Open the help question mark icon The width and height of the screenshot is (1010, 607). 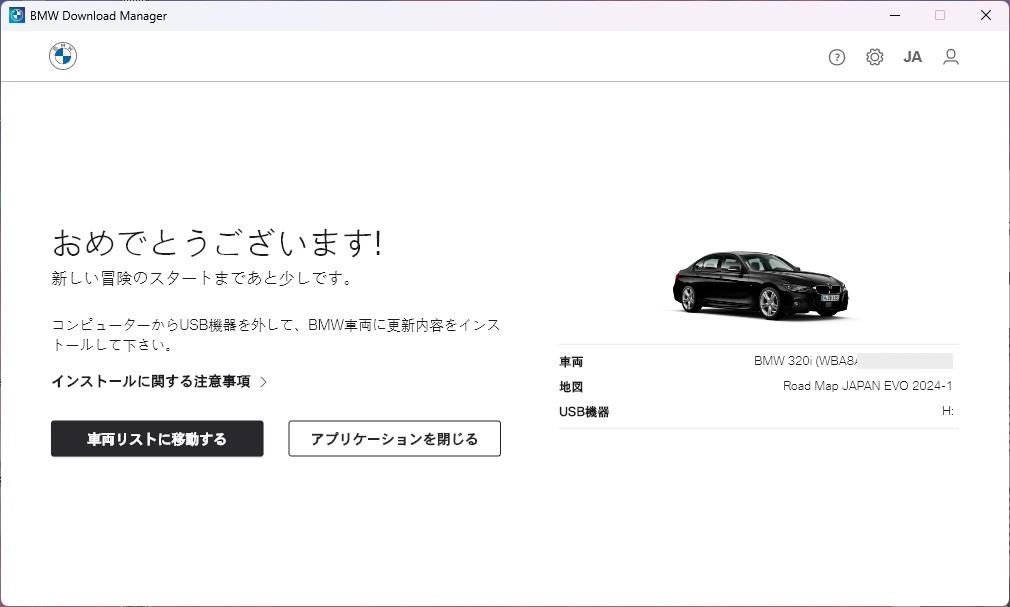coord(837,57)
